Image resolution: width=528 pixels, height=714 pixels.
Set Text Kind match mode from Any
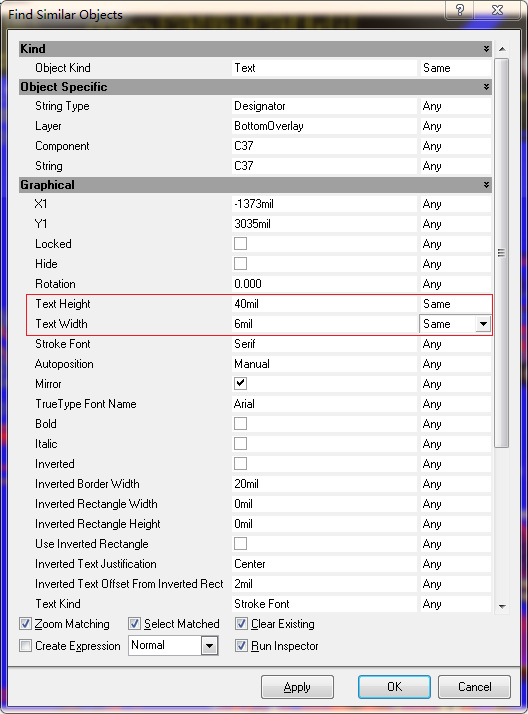pyautogui.click(x=455, y=604)
